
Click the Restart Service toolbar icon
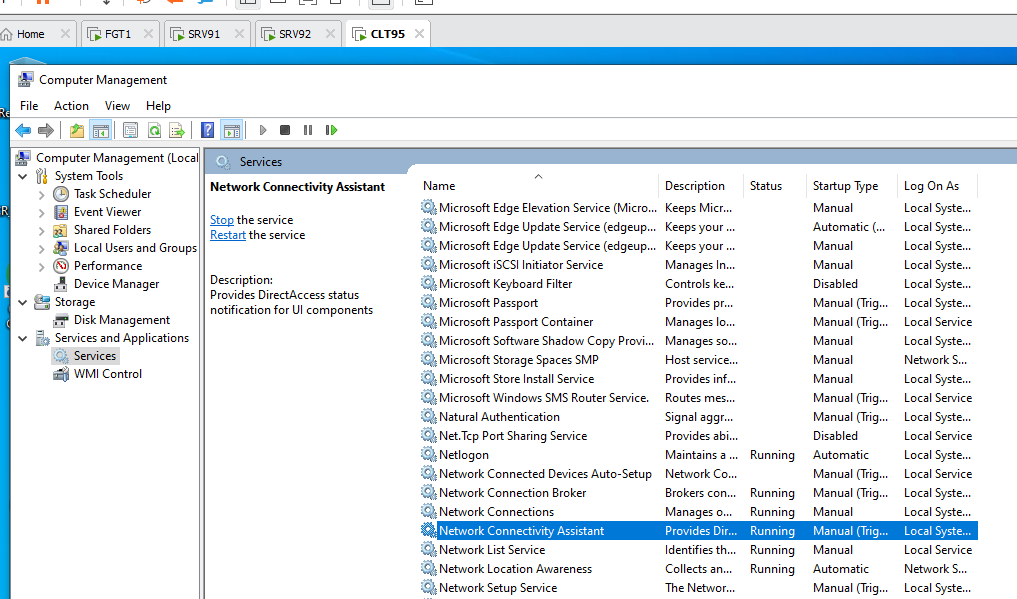click(331, 130)
